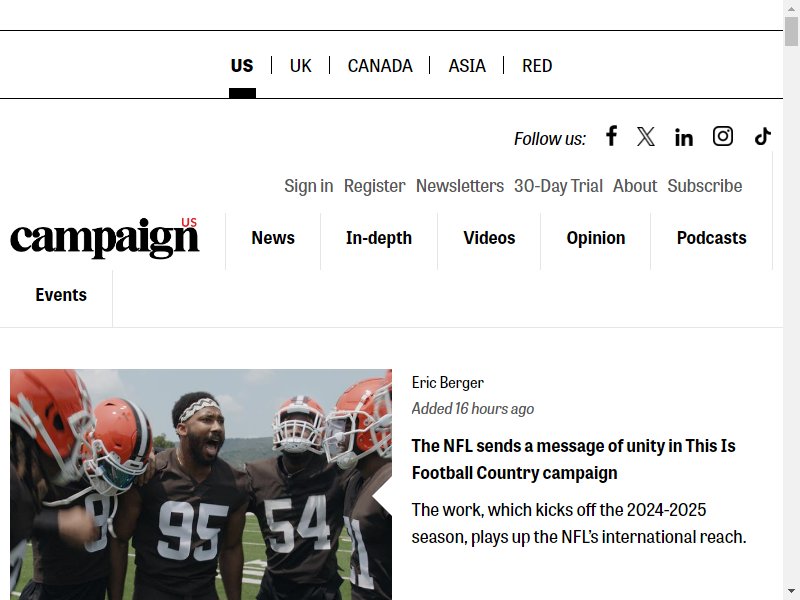Open Campaign's LinkedIn icon

pos(684,137)
